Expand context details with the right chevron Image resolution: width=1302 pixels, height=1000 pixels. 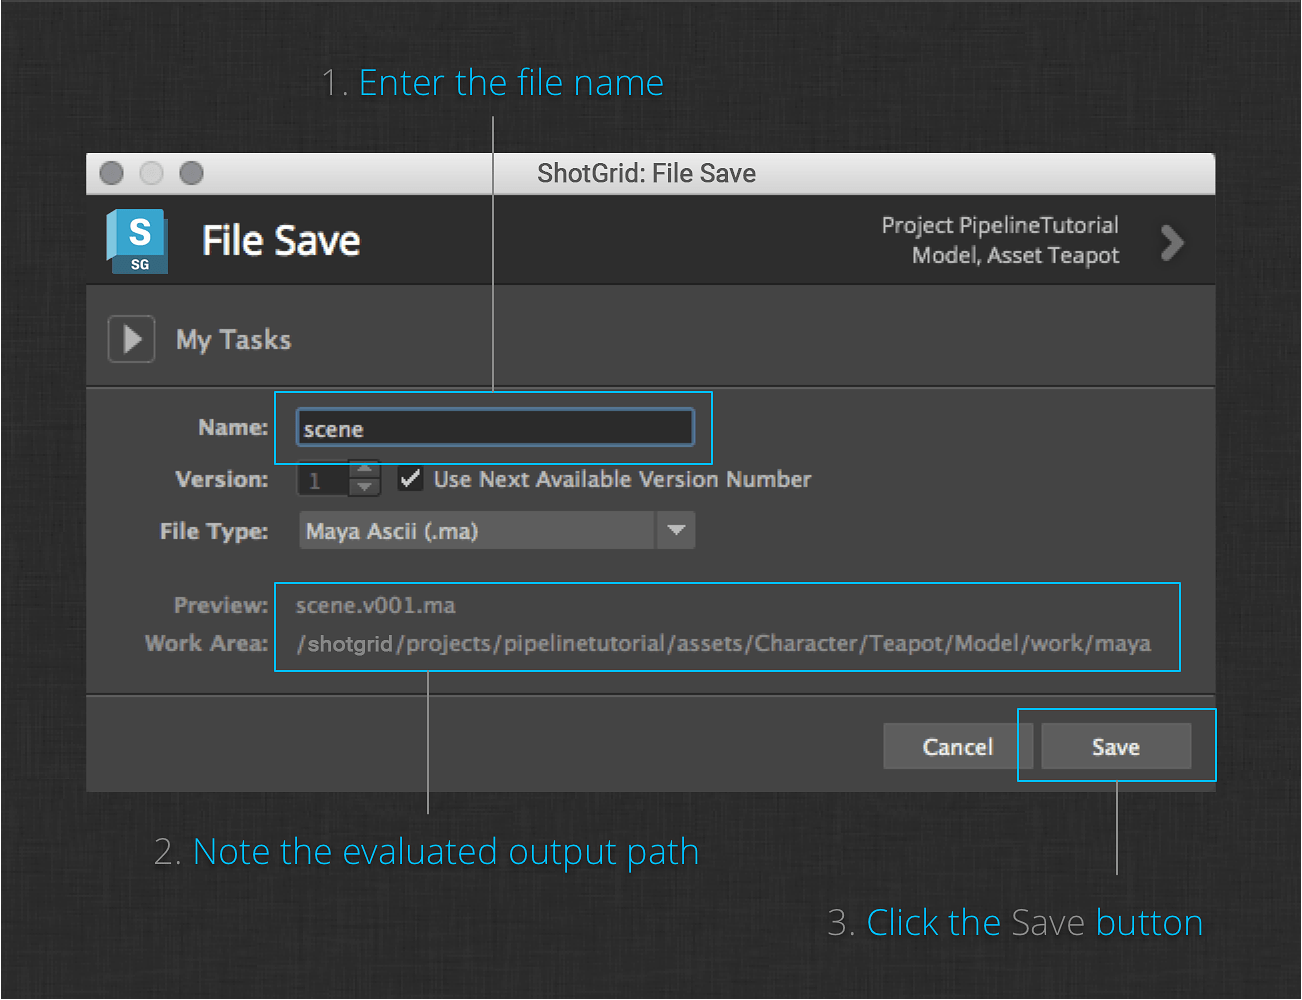(x=1171, y=242)
